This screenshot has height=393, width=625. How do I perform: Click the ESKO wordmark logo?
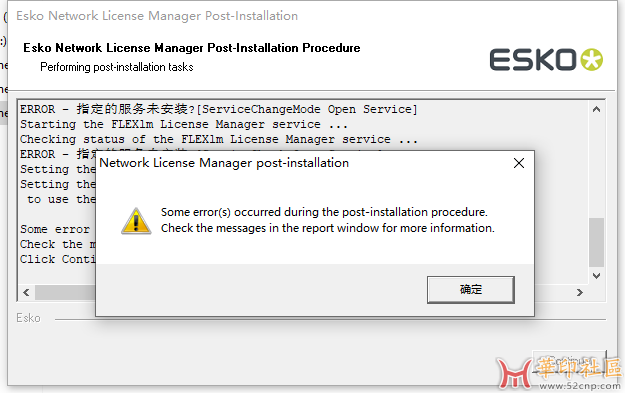coord(533,60)
